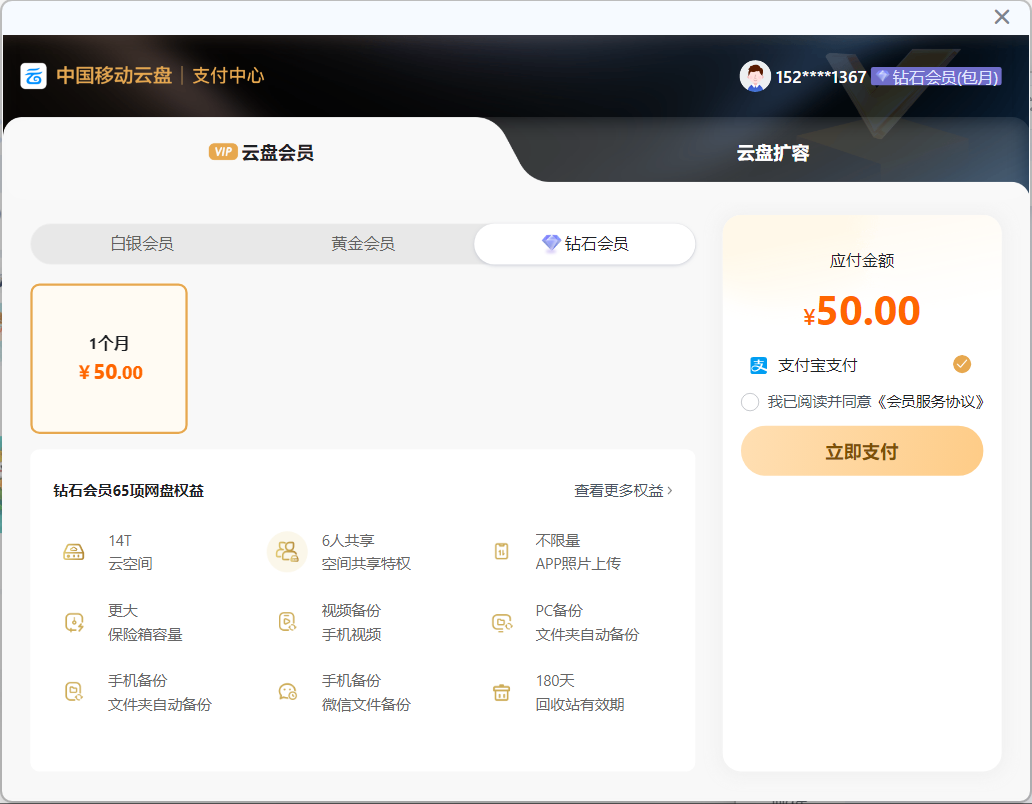This screenshot has width=1032, height=804.
Task: Choose the 1个月 ¥50.00 plan card
Action: point(109,359)
